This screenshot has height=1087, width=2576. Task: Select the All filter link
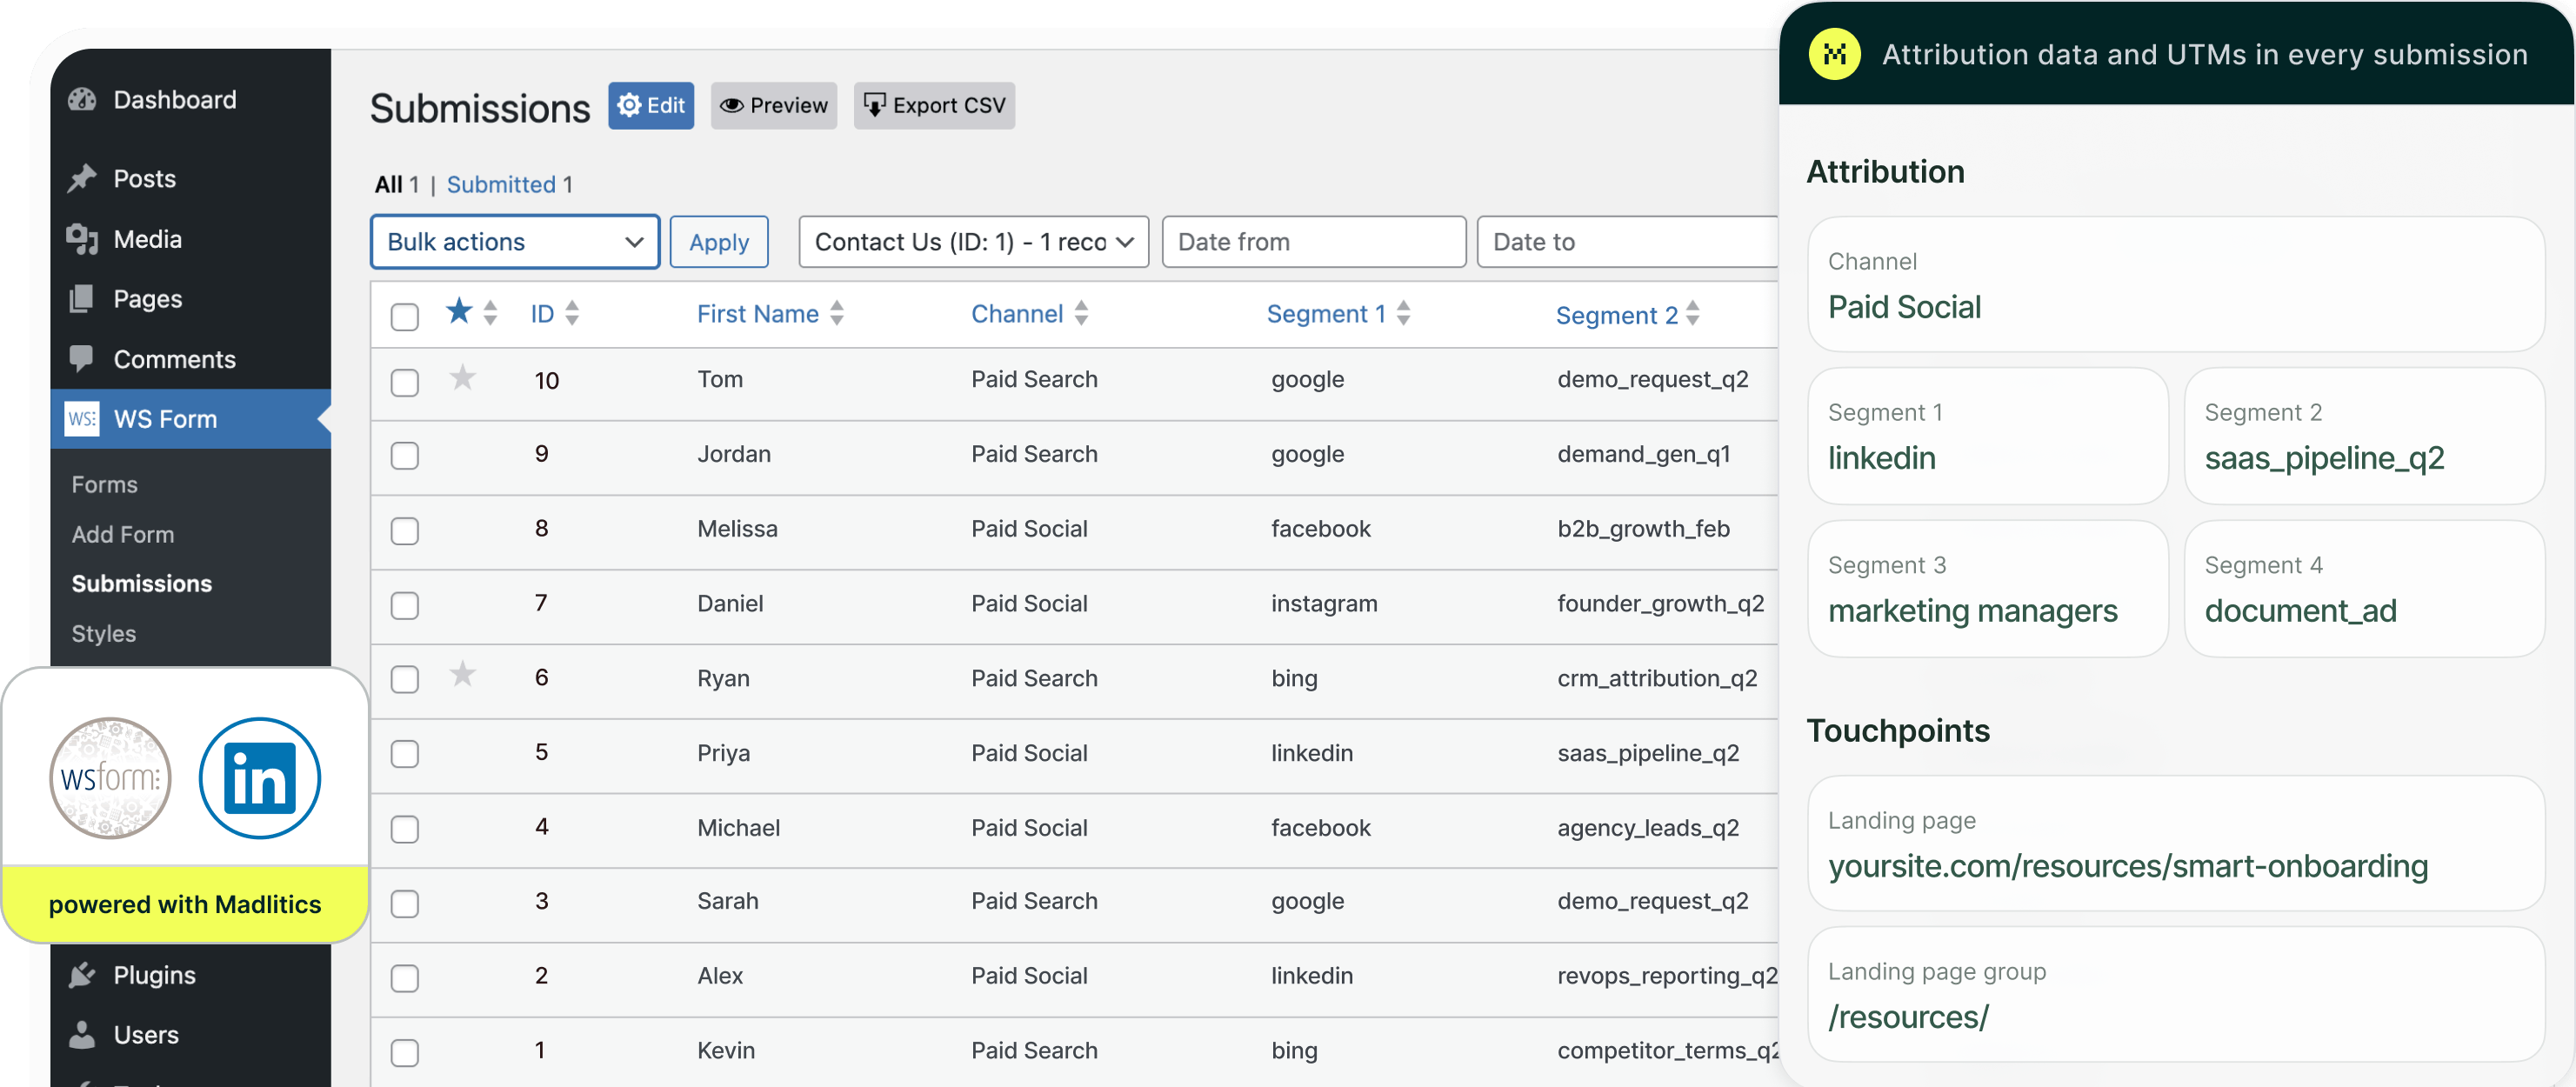(389, 184)
